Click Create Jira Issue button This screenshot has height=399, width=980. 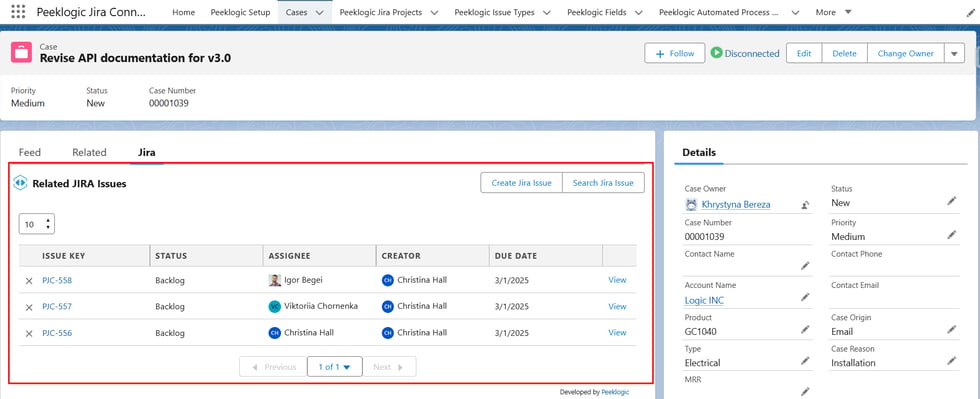point(522,183)
